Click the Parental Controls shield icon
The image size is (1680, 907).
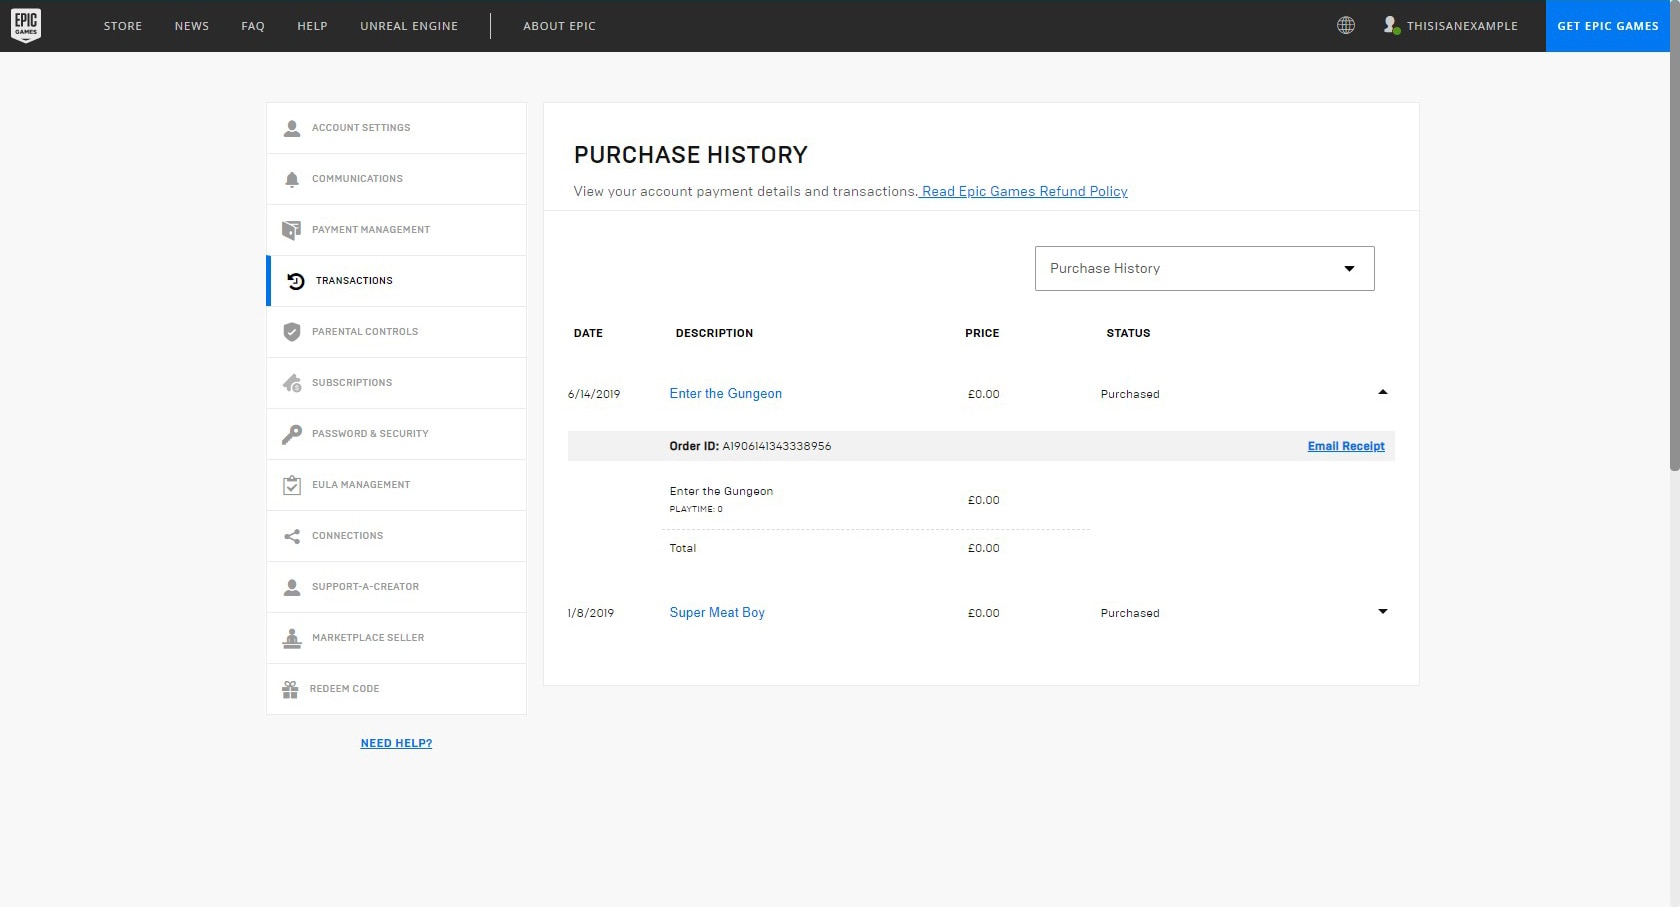point(292,332)
